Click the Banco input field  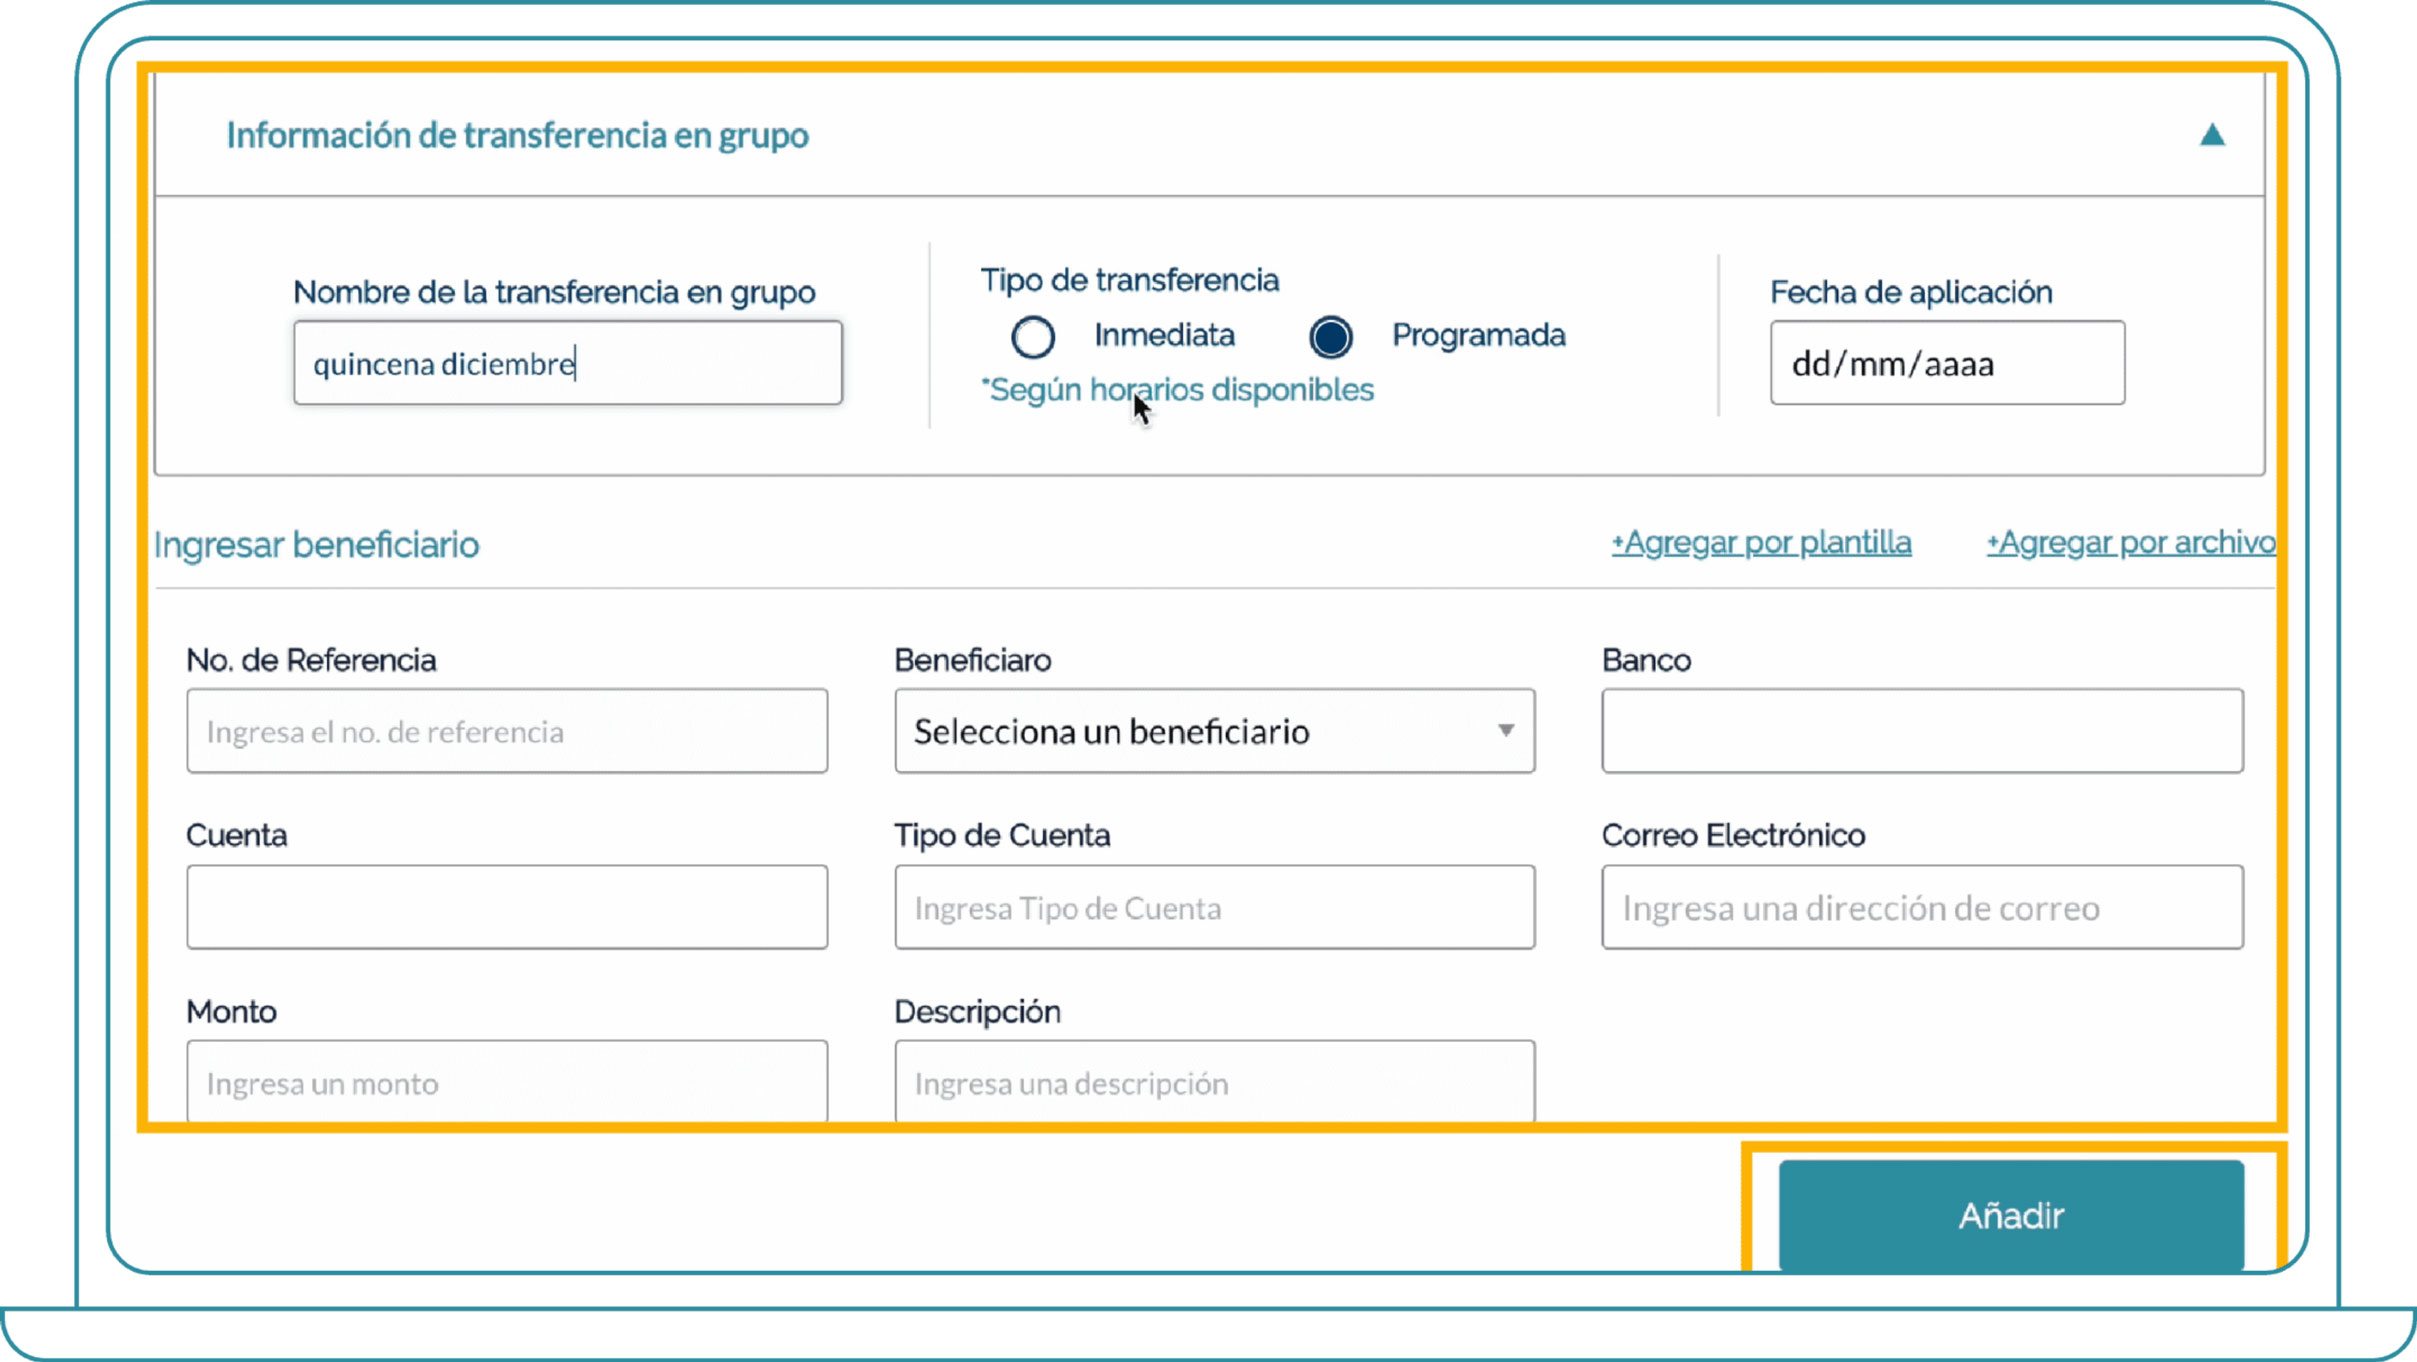[1922, 731]
